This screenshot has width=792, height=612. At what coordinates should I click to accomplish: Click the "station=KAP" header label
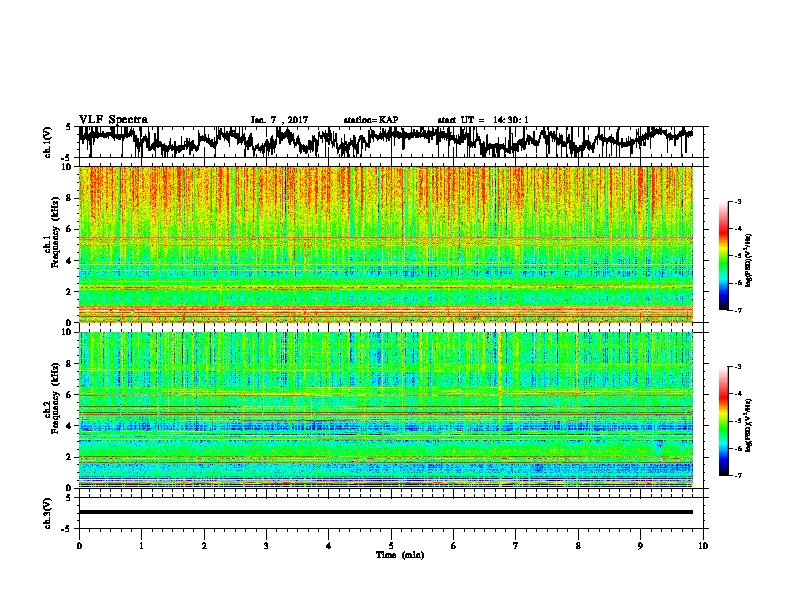370,120
